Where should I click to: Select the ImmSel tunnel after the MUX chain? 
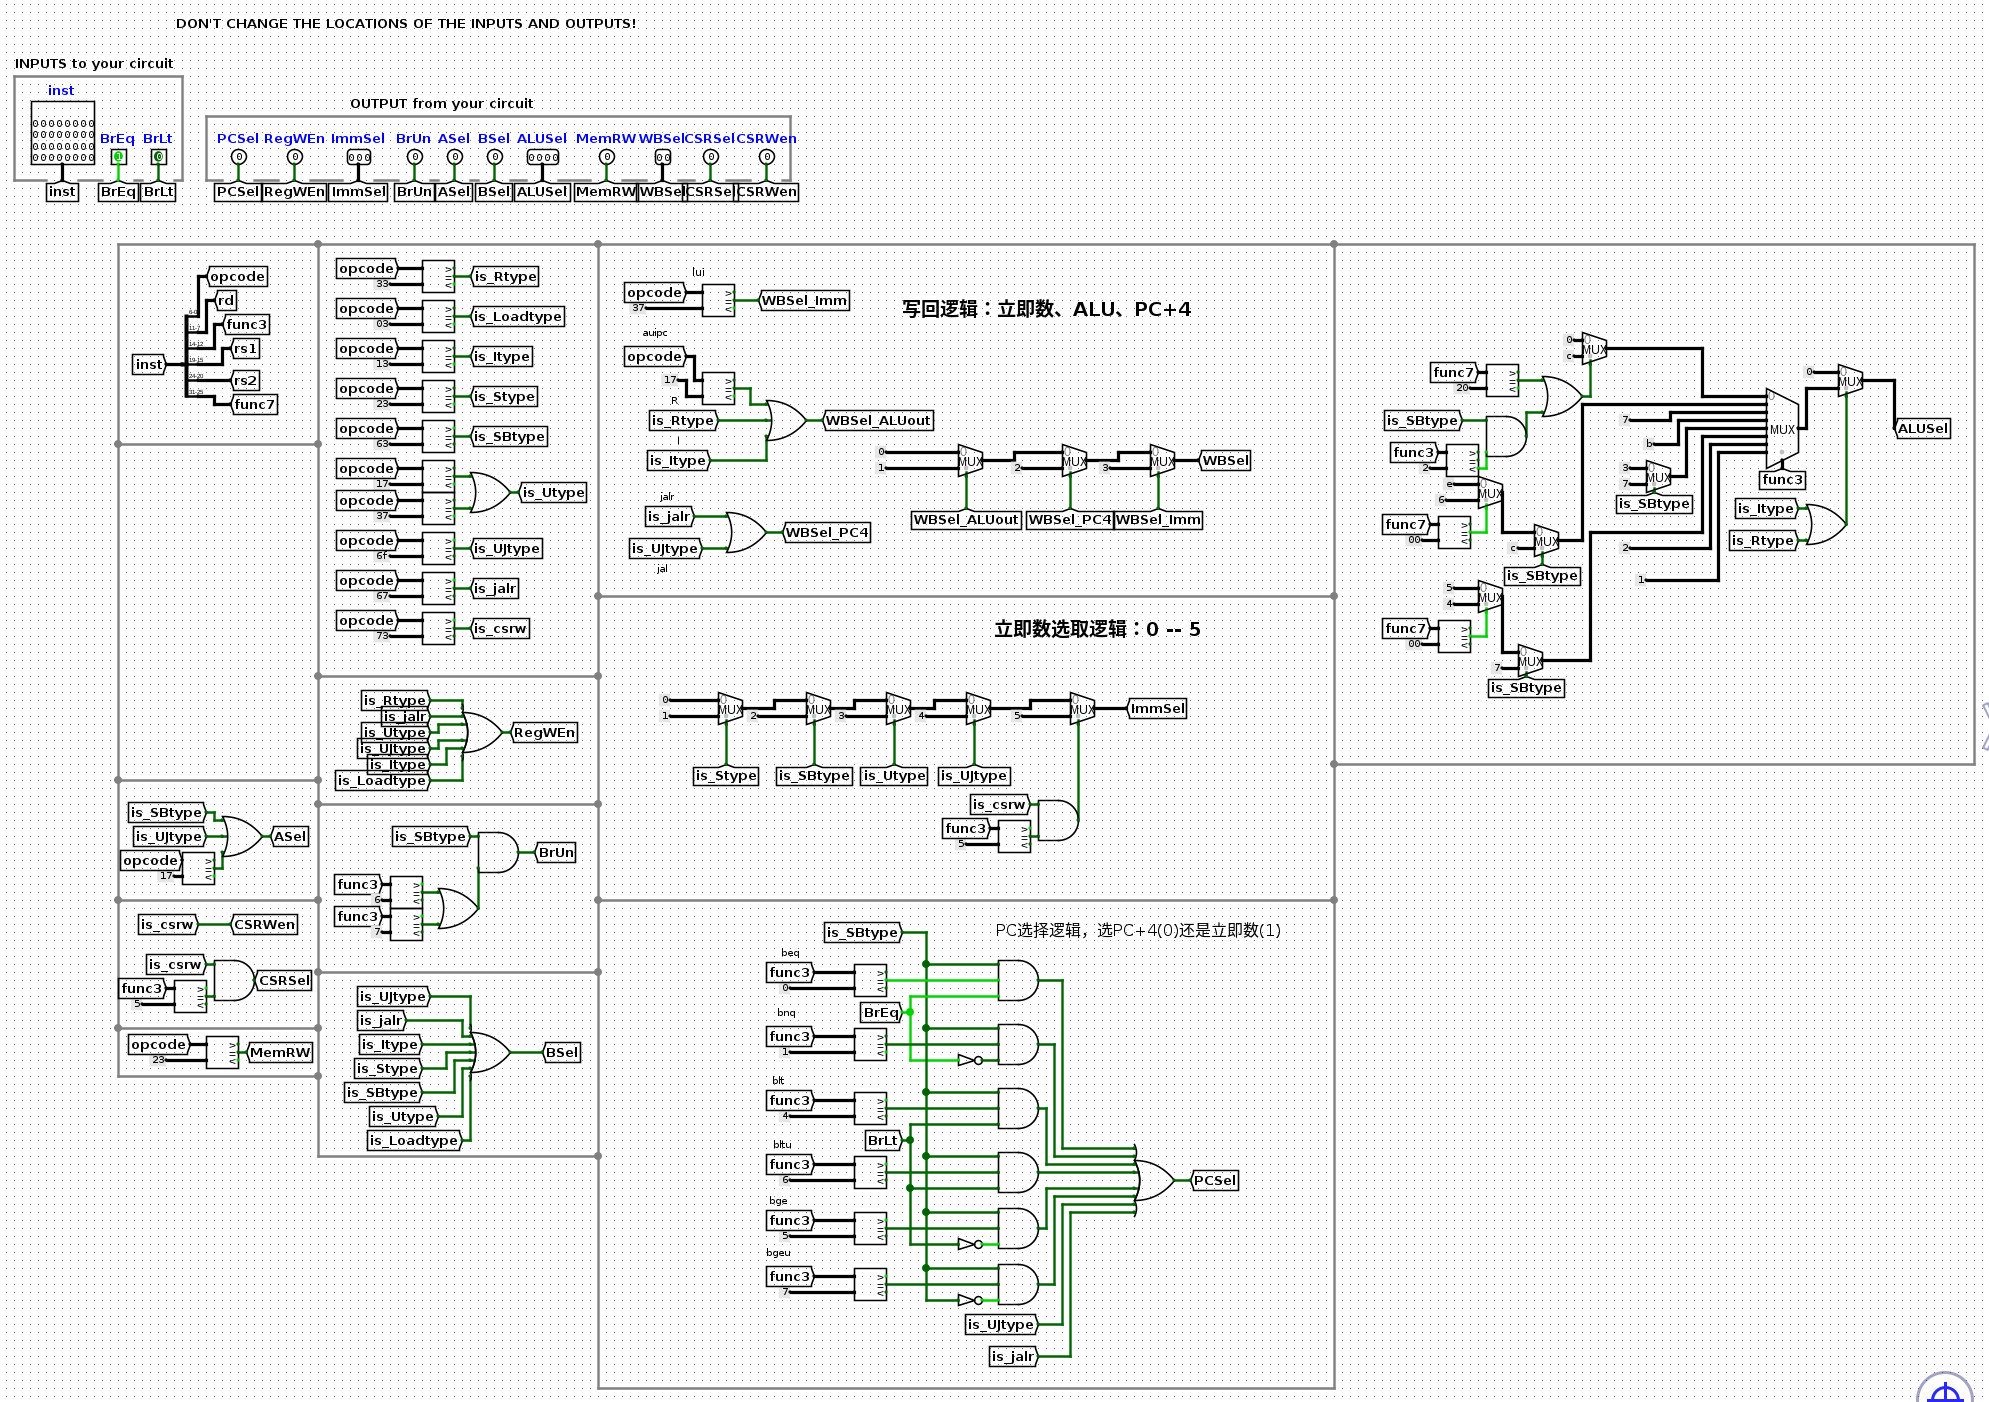click(x=1157, y=708)
